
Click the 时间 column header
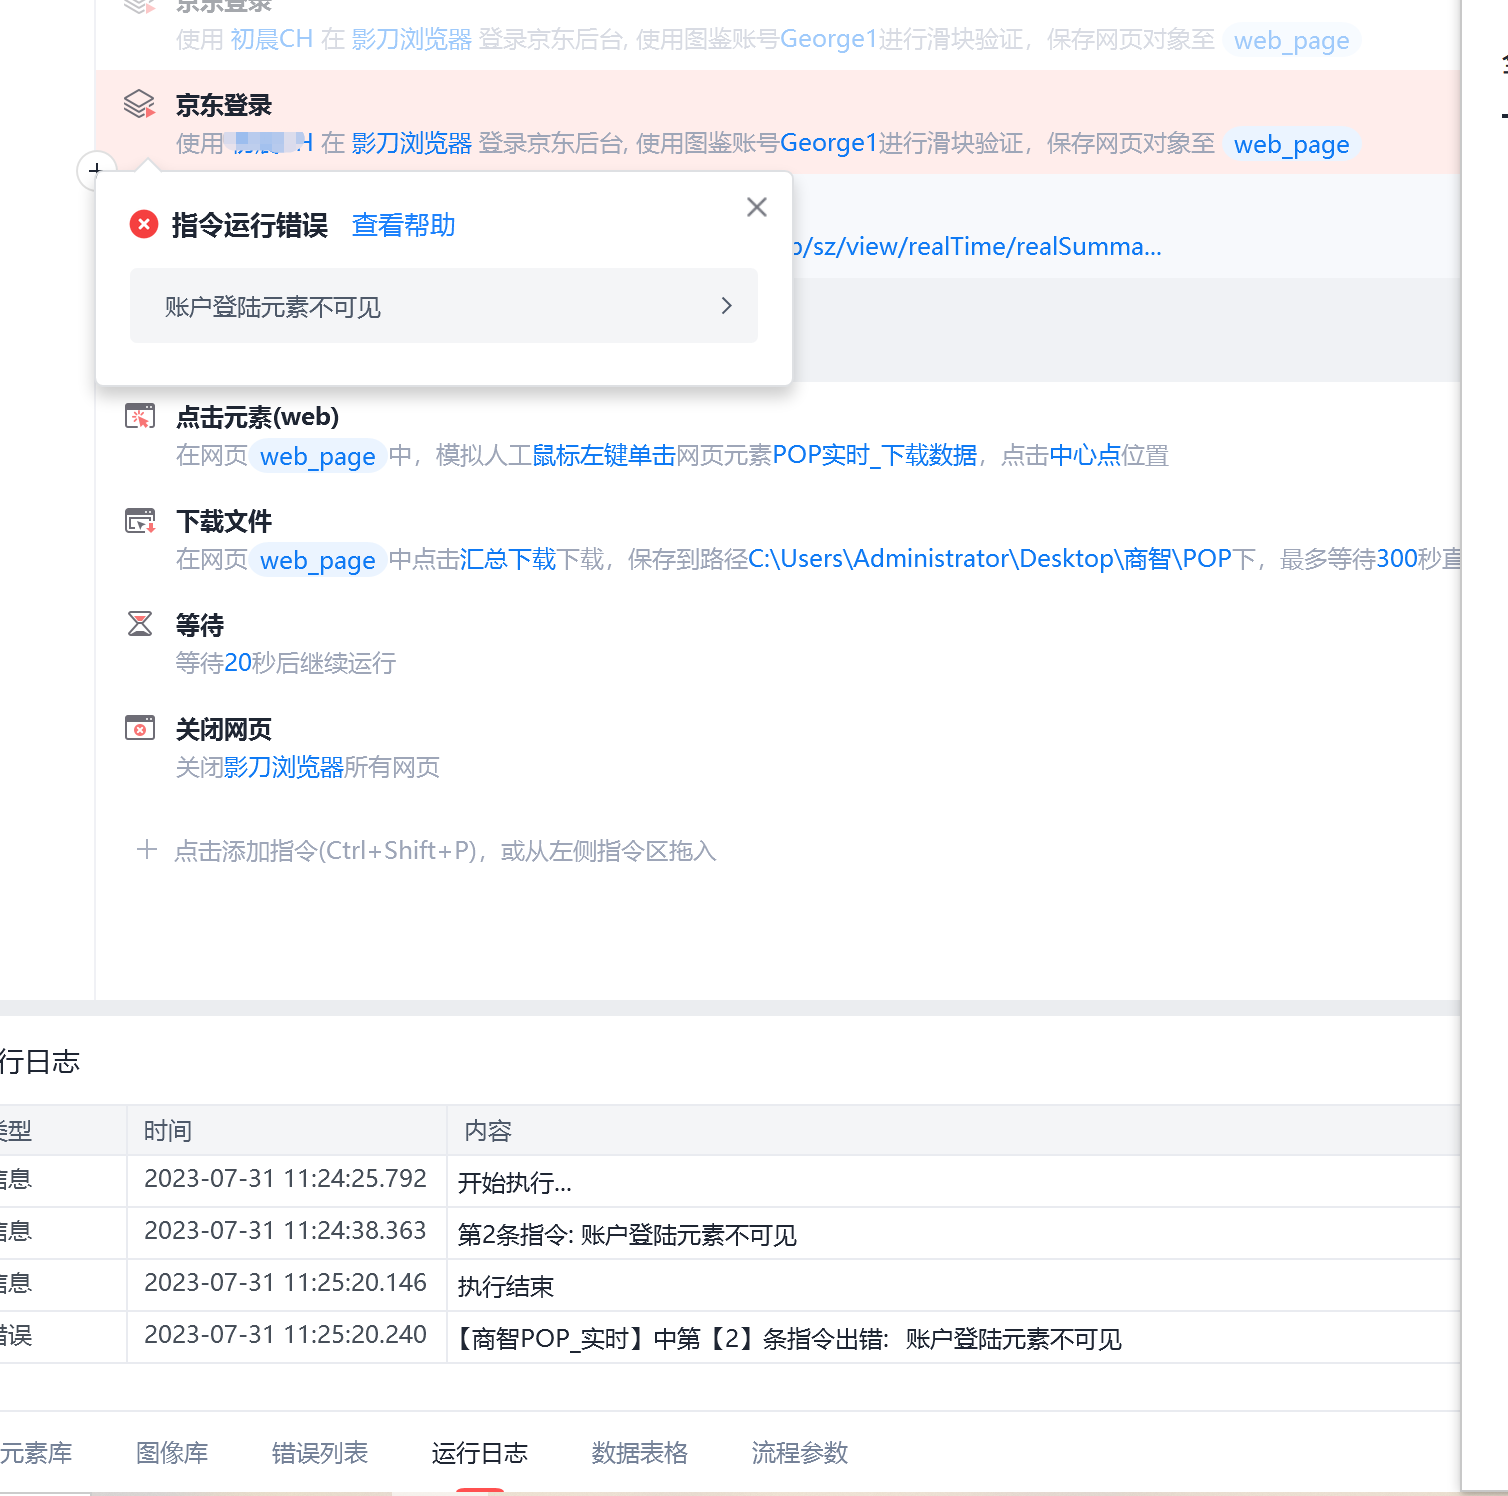168,1131
